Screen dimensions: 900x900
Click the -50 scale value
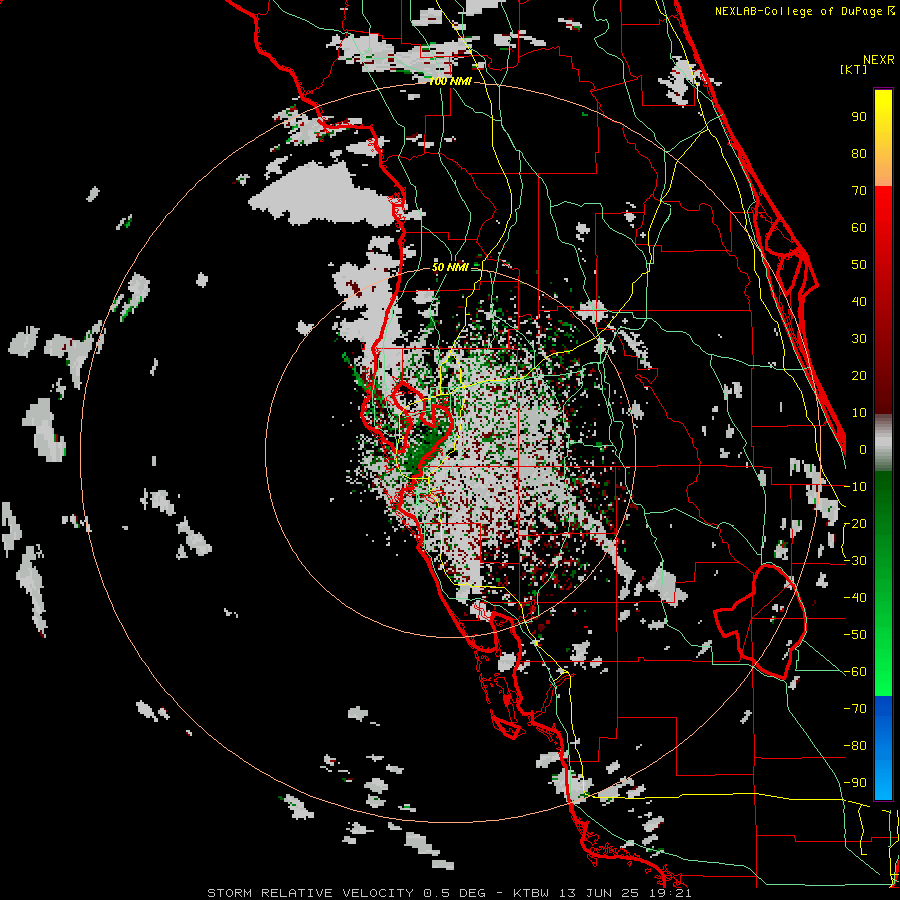coord(855,635)
